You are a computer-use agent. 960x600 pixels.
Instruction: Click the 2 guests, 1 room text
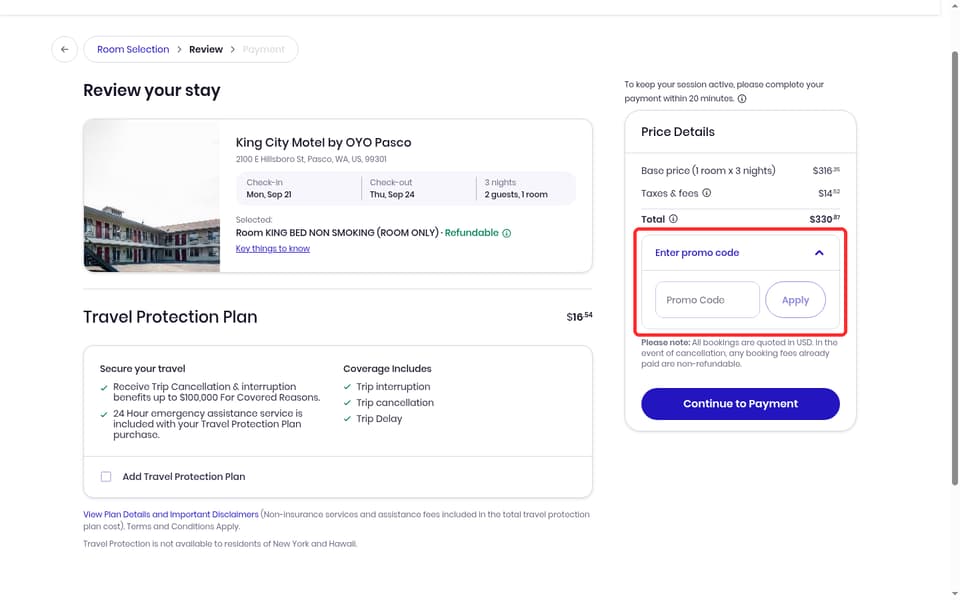pyautogui.click(x=516, y=195)
